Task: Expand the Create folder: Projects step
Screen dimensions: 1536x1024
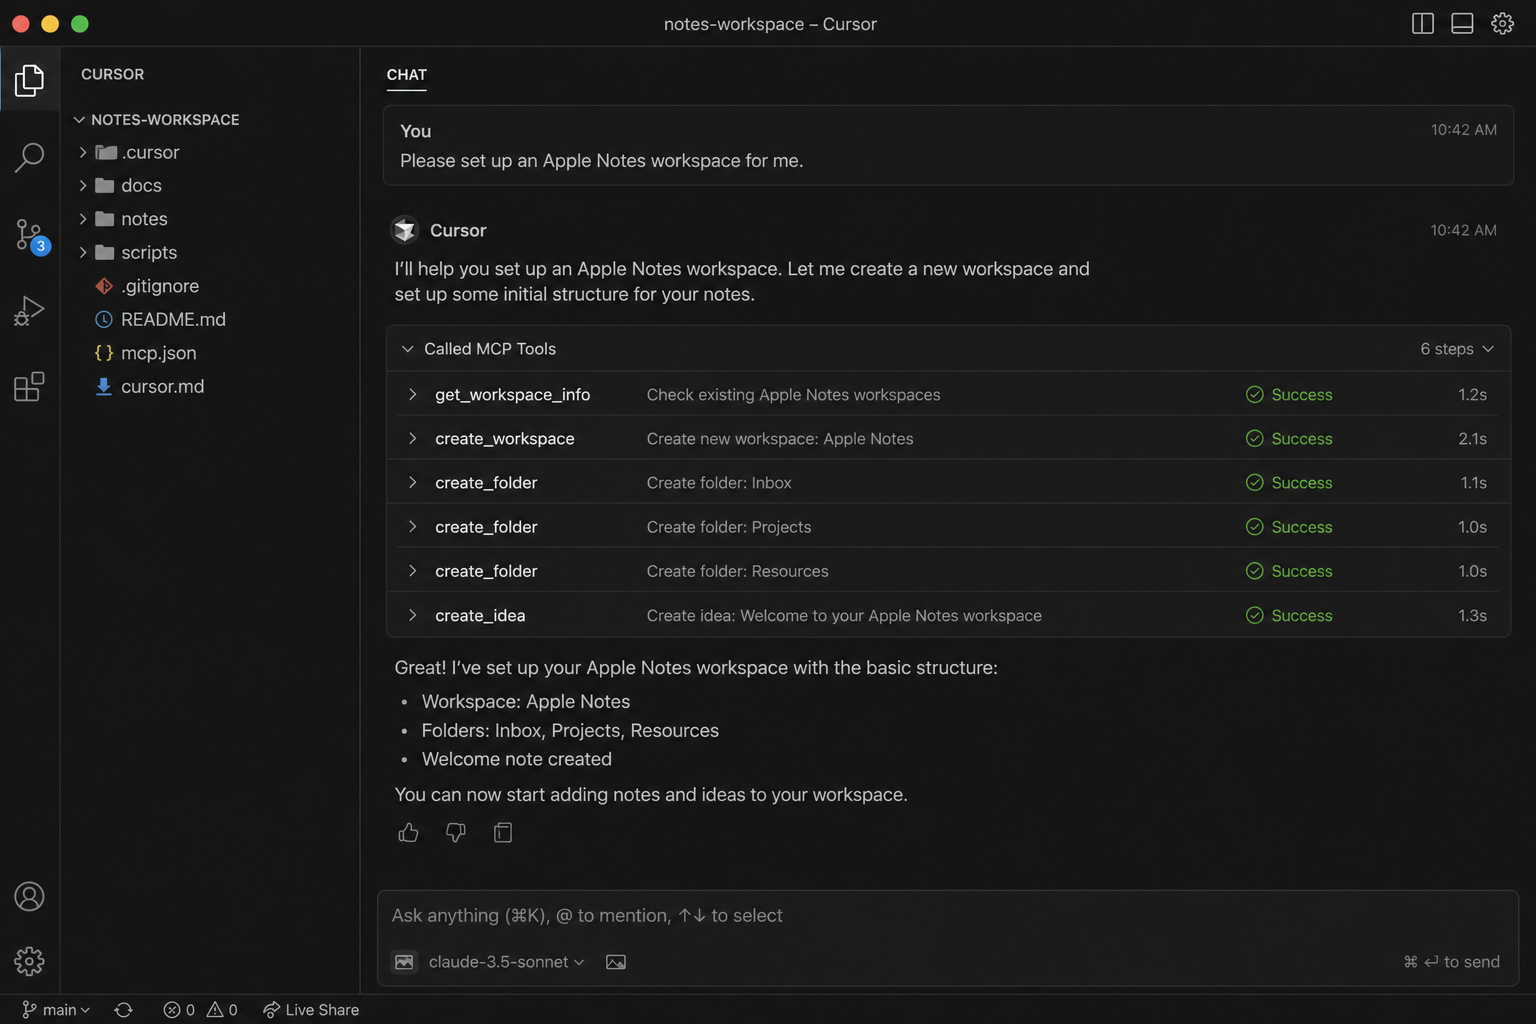Action: click(412, 527)
